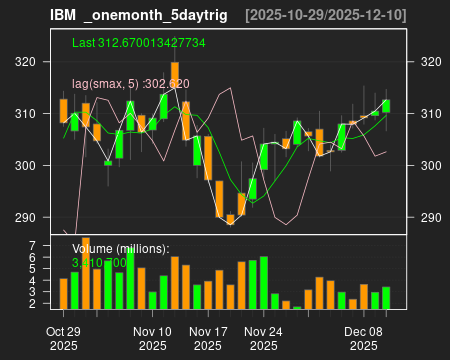The image size is (450, 360).
Task: Click the green volume bar at Nov 24
Action: tap(264, 283)
